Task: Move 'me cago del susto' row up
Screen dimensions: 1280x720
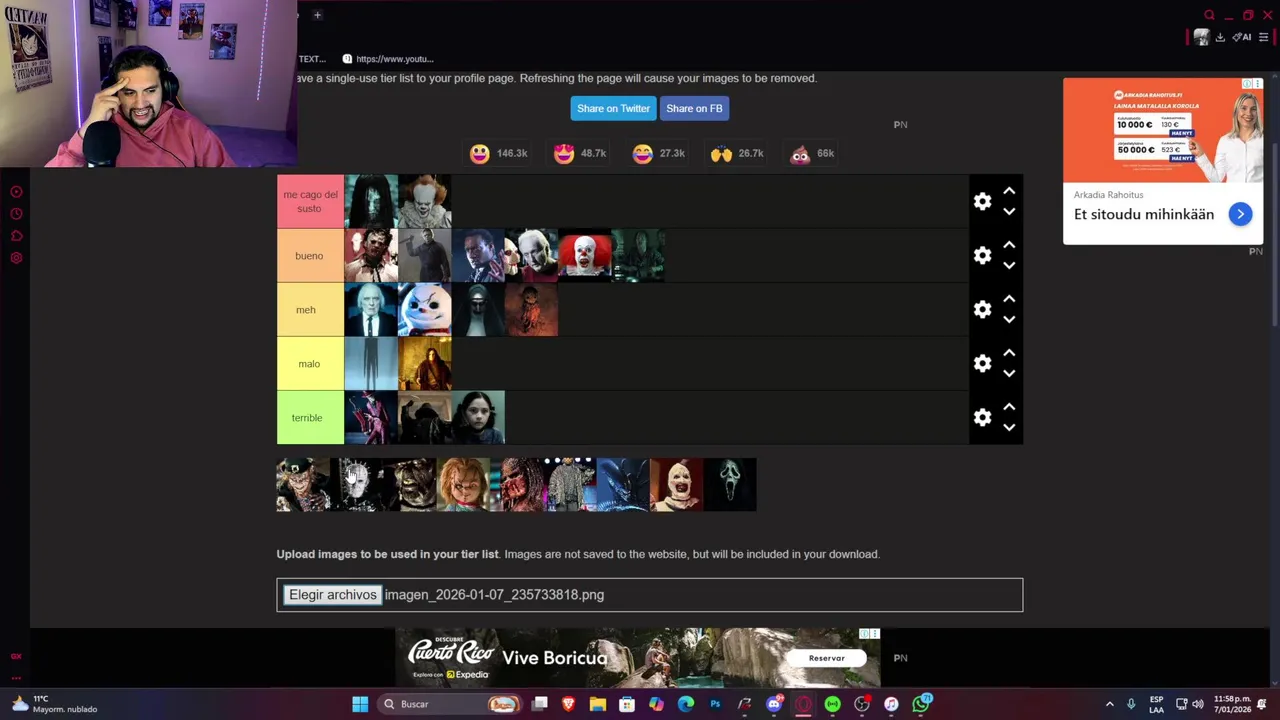Action: 1009,191
